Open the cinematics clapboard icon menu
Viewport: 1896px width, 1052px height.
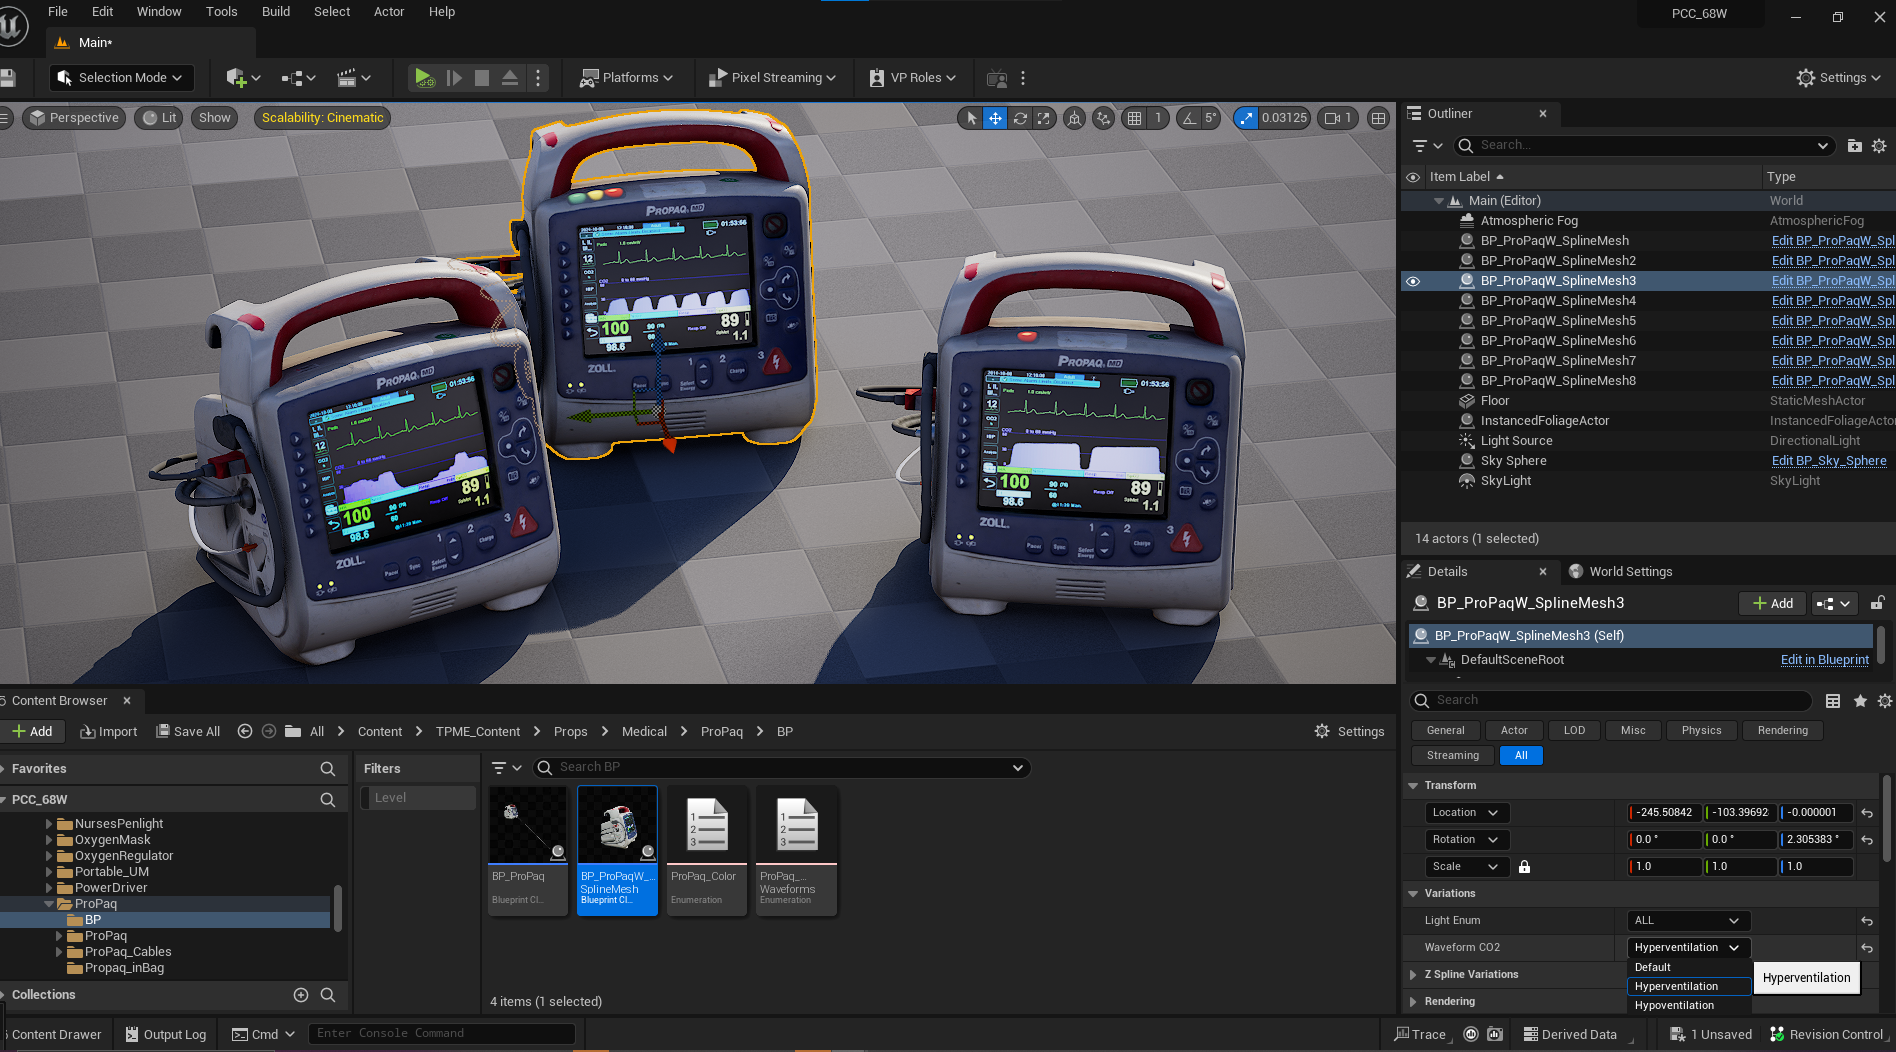click(x=354, y=77)
